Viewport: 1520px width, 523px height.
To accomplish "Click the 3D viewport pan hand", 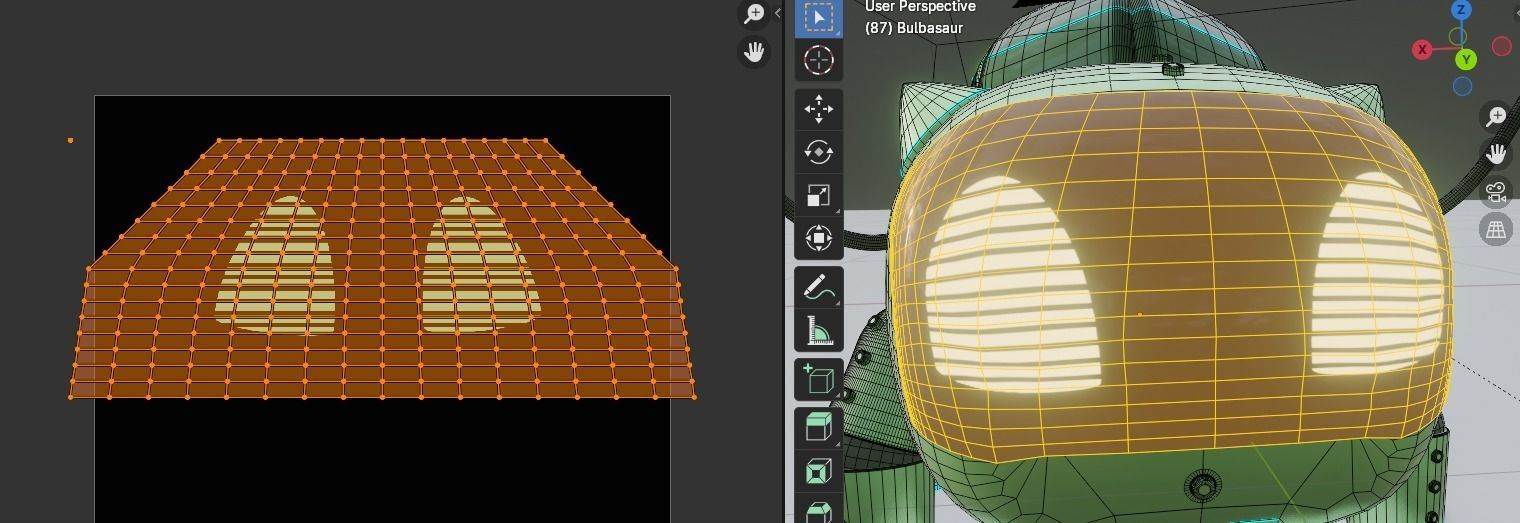I will pyautogui.click(x=1496, y=154).
